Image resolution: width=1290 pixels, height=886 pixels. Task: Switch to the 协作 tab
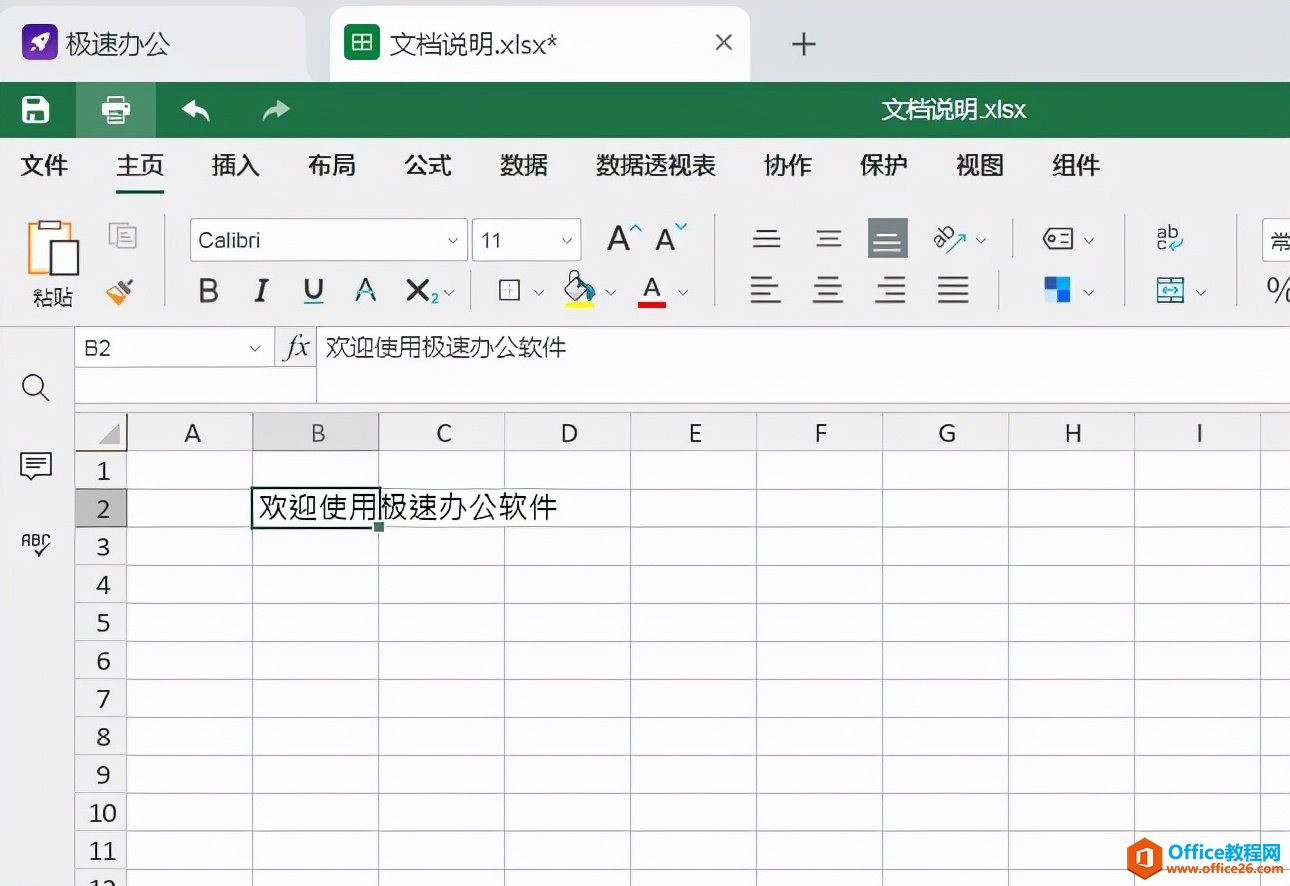tap(788, 166)
